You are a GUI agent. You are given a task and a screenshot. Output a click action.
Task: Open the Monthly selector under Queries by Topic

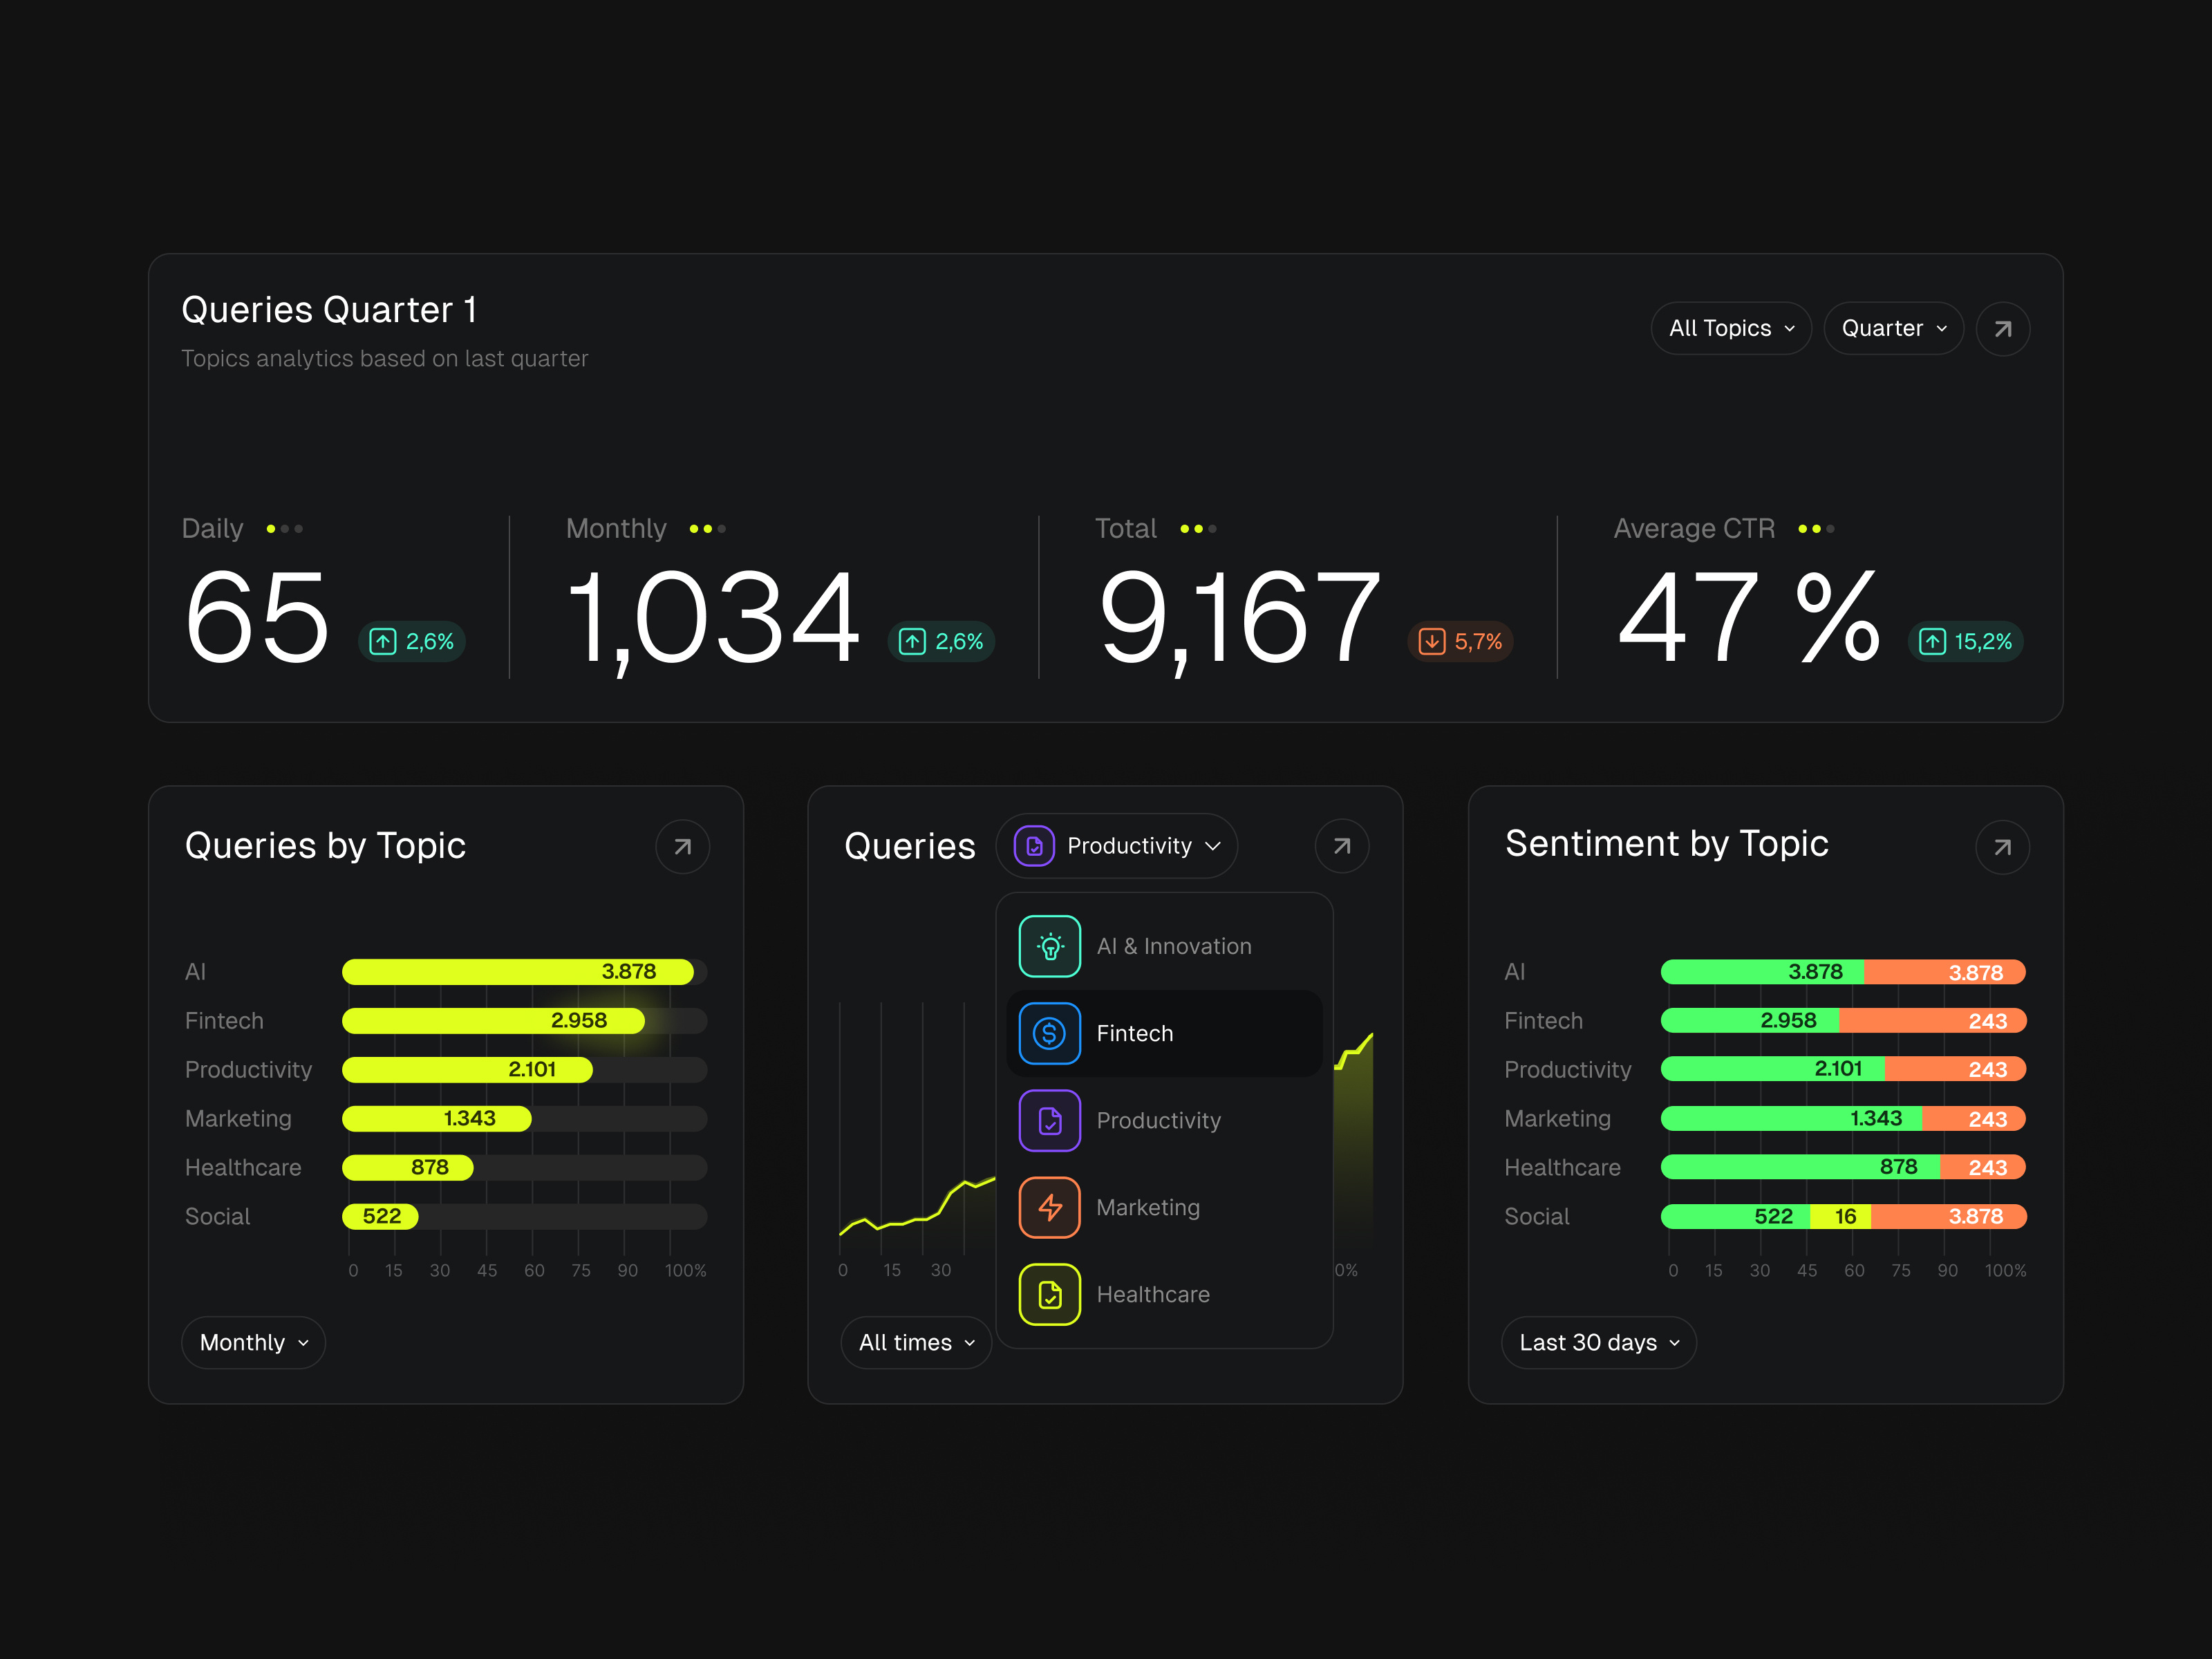click(x=253, y=1342)
